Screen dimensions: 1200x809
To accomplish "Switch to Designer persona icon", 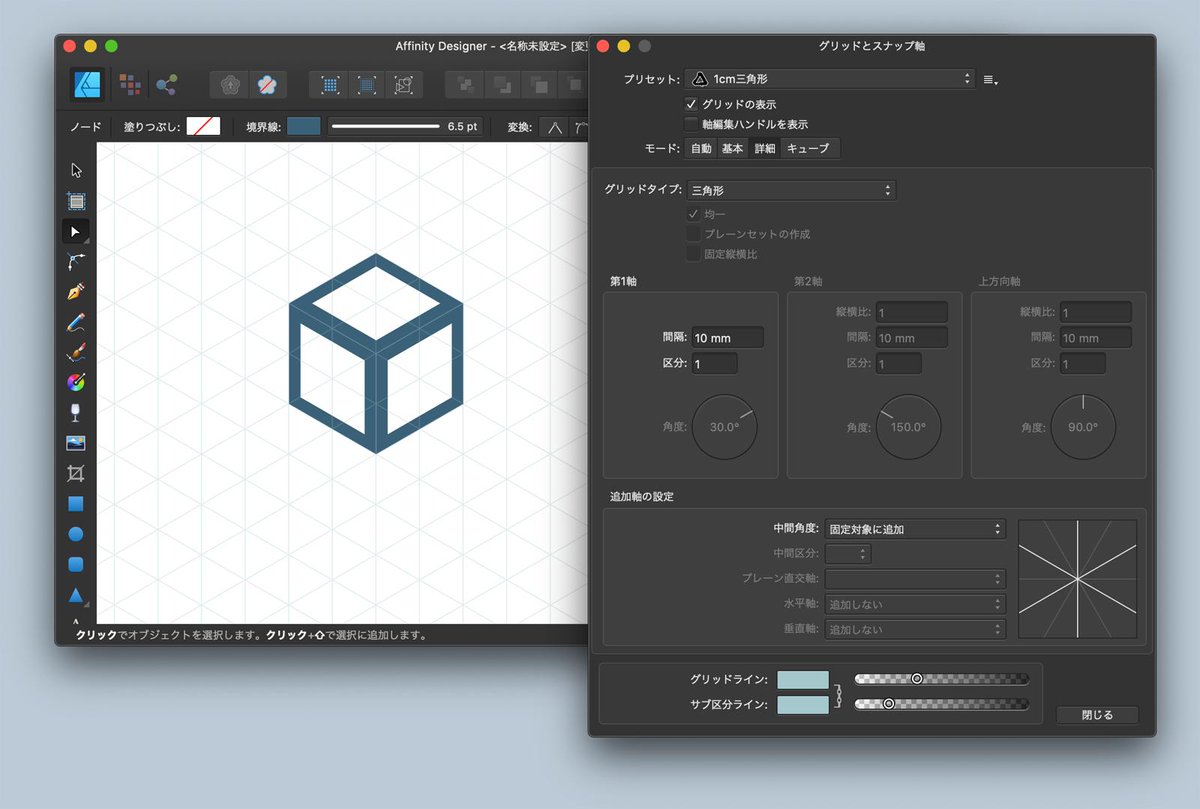I will 89,85.
